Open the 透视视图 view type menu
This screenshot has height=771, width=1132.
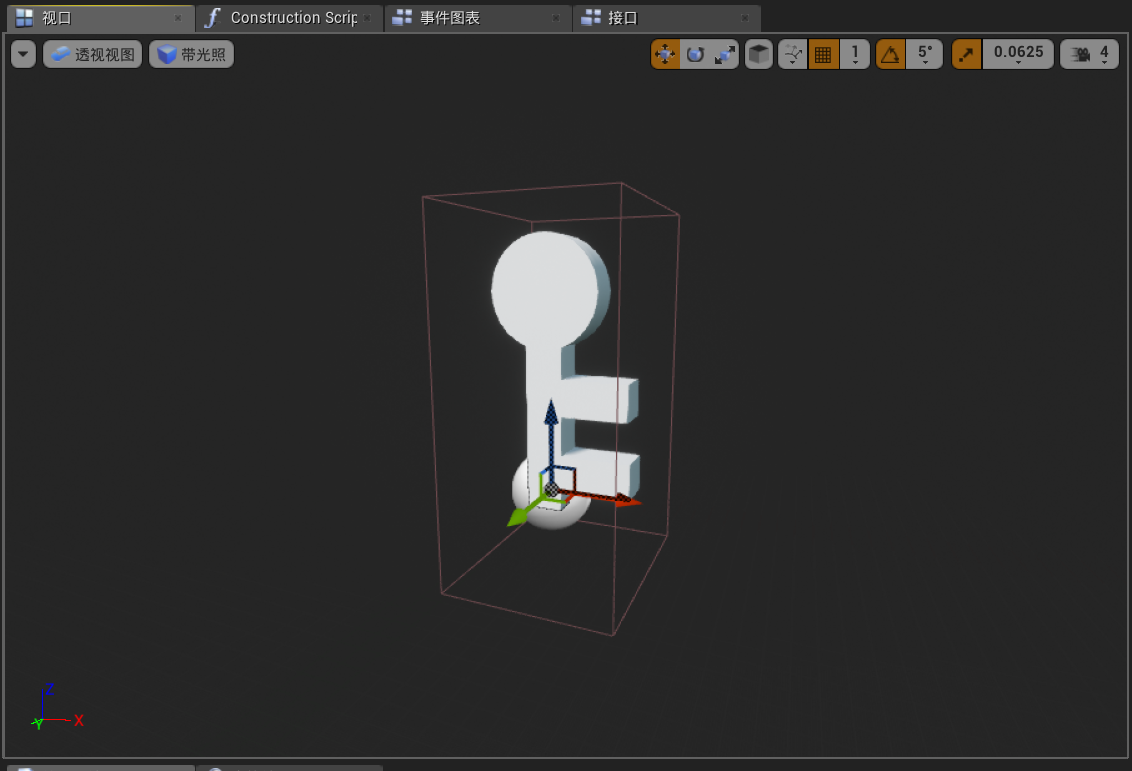pyautogui.click(x=92, y=54)
